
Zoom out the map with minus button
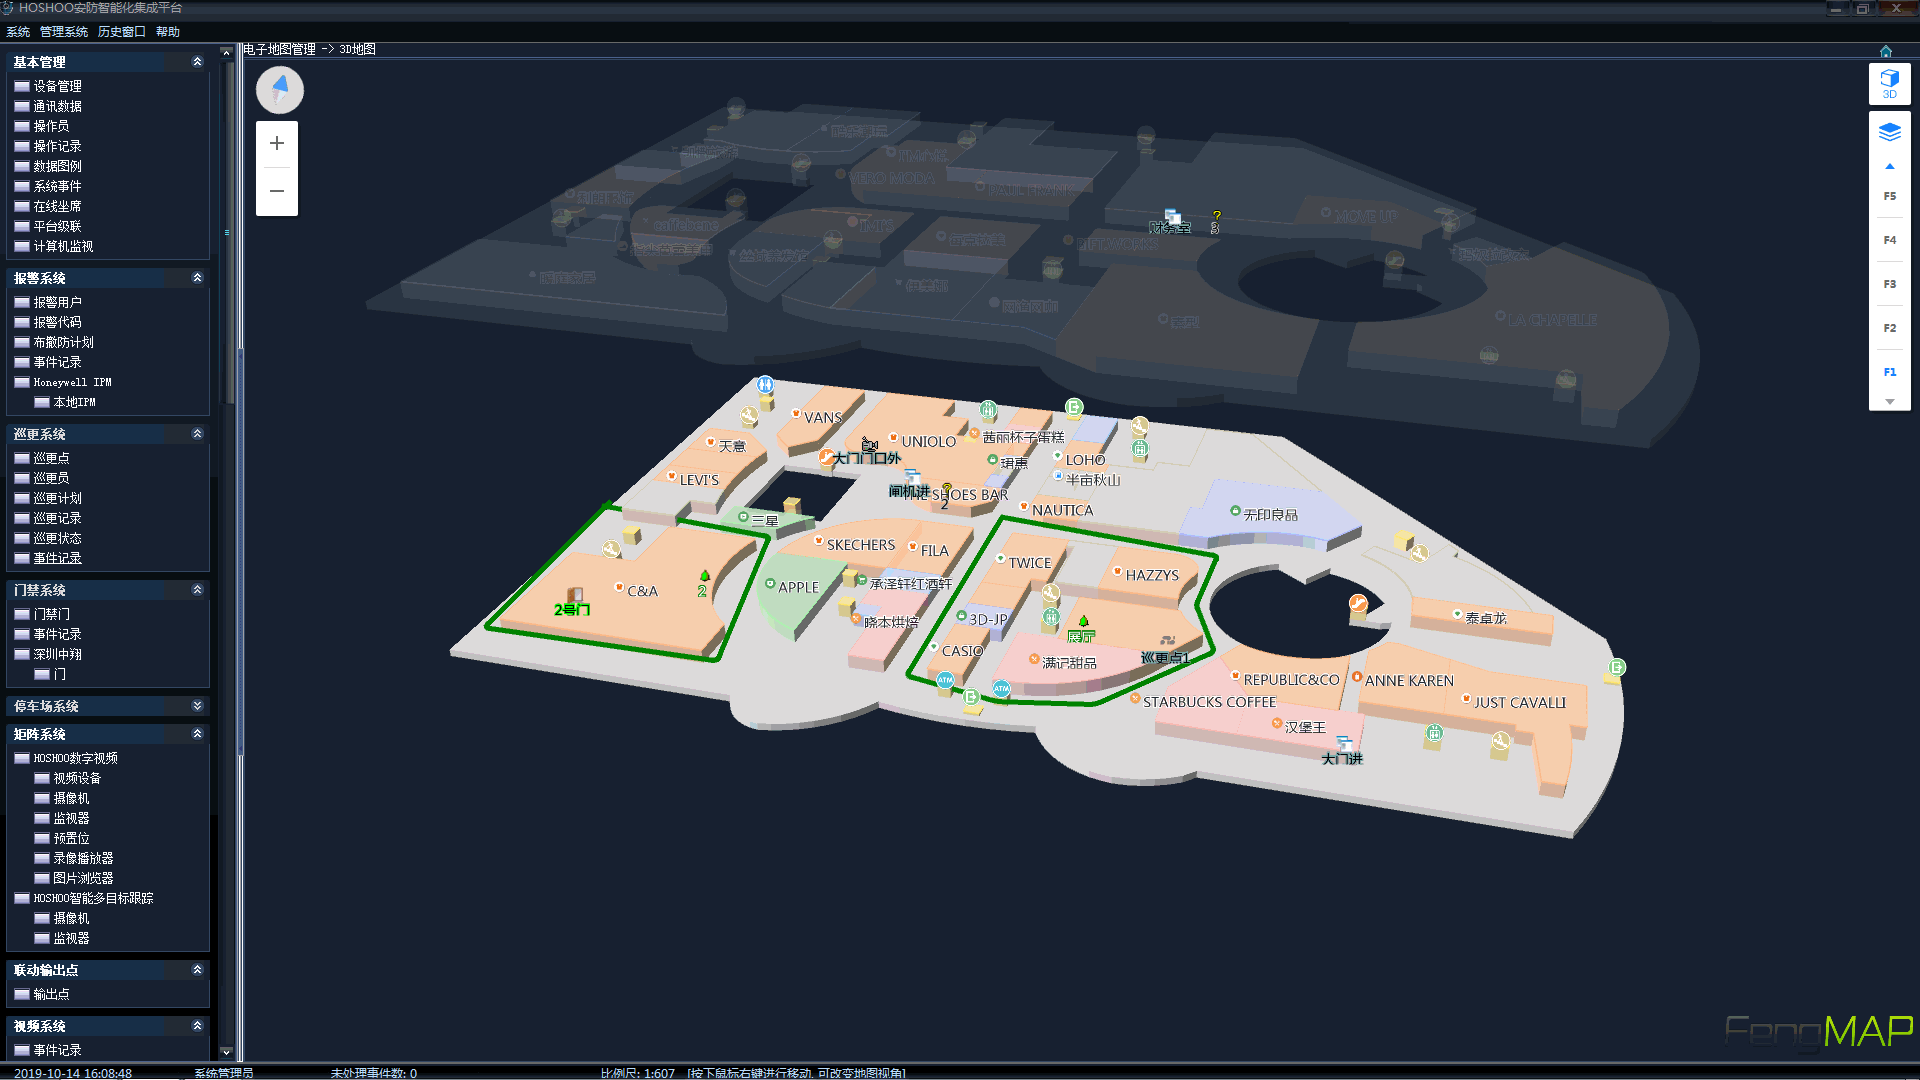pos(277,191)
